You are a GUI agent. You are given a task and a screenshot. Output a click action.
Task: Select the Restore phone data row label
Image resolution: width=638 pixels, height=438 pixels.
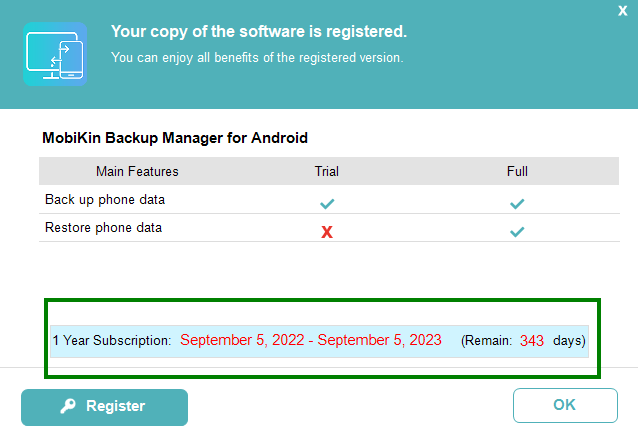click(x=103, y=227)
